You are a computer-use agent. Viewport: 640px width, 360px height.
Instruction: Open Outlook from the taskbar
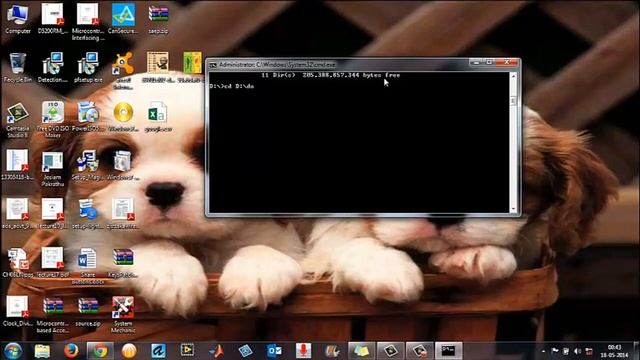click(x=274, y=351)
